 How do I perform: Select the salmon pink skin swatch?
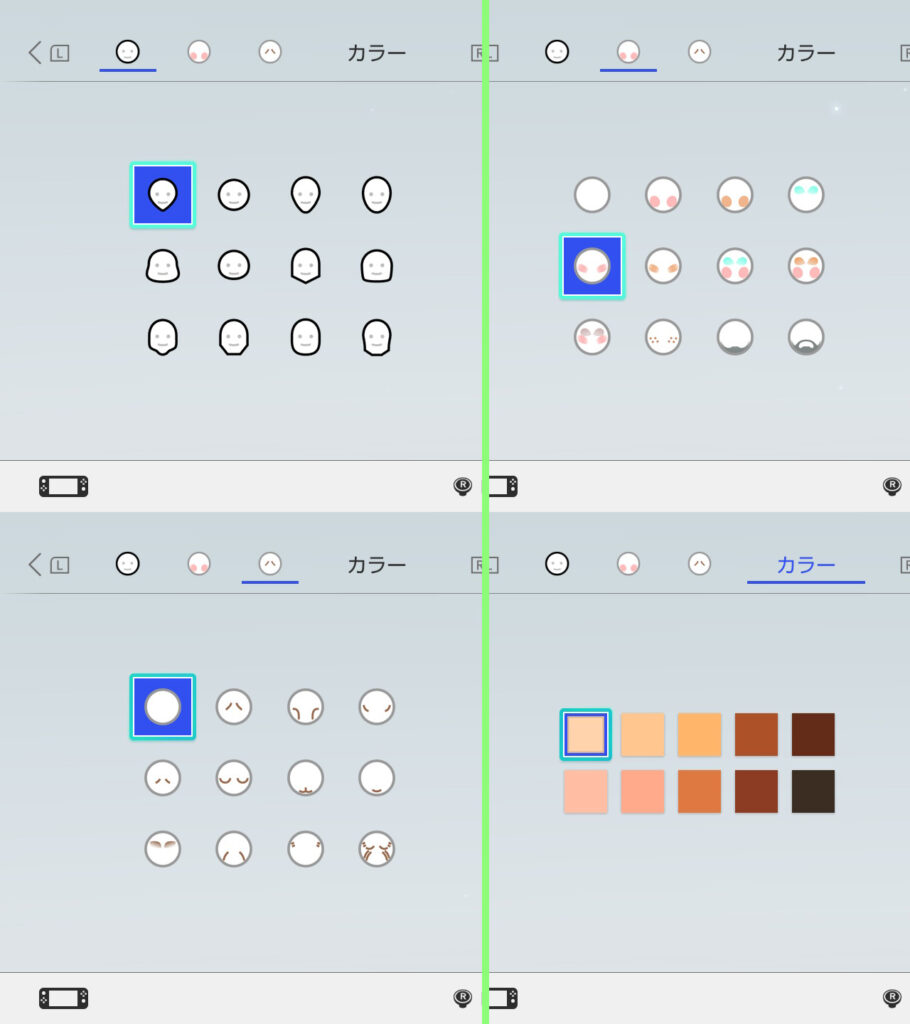pyautogui.click(x=642, y=791)
